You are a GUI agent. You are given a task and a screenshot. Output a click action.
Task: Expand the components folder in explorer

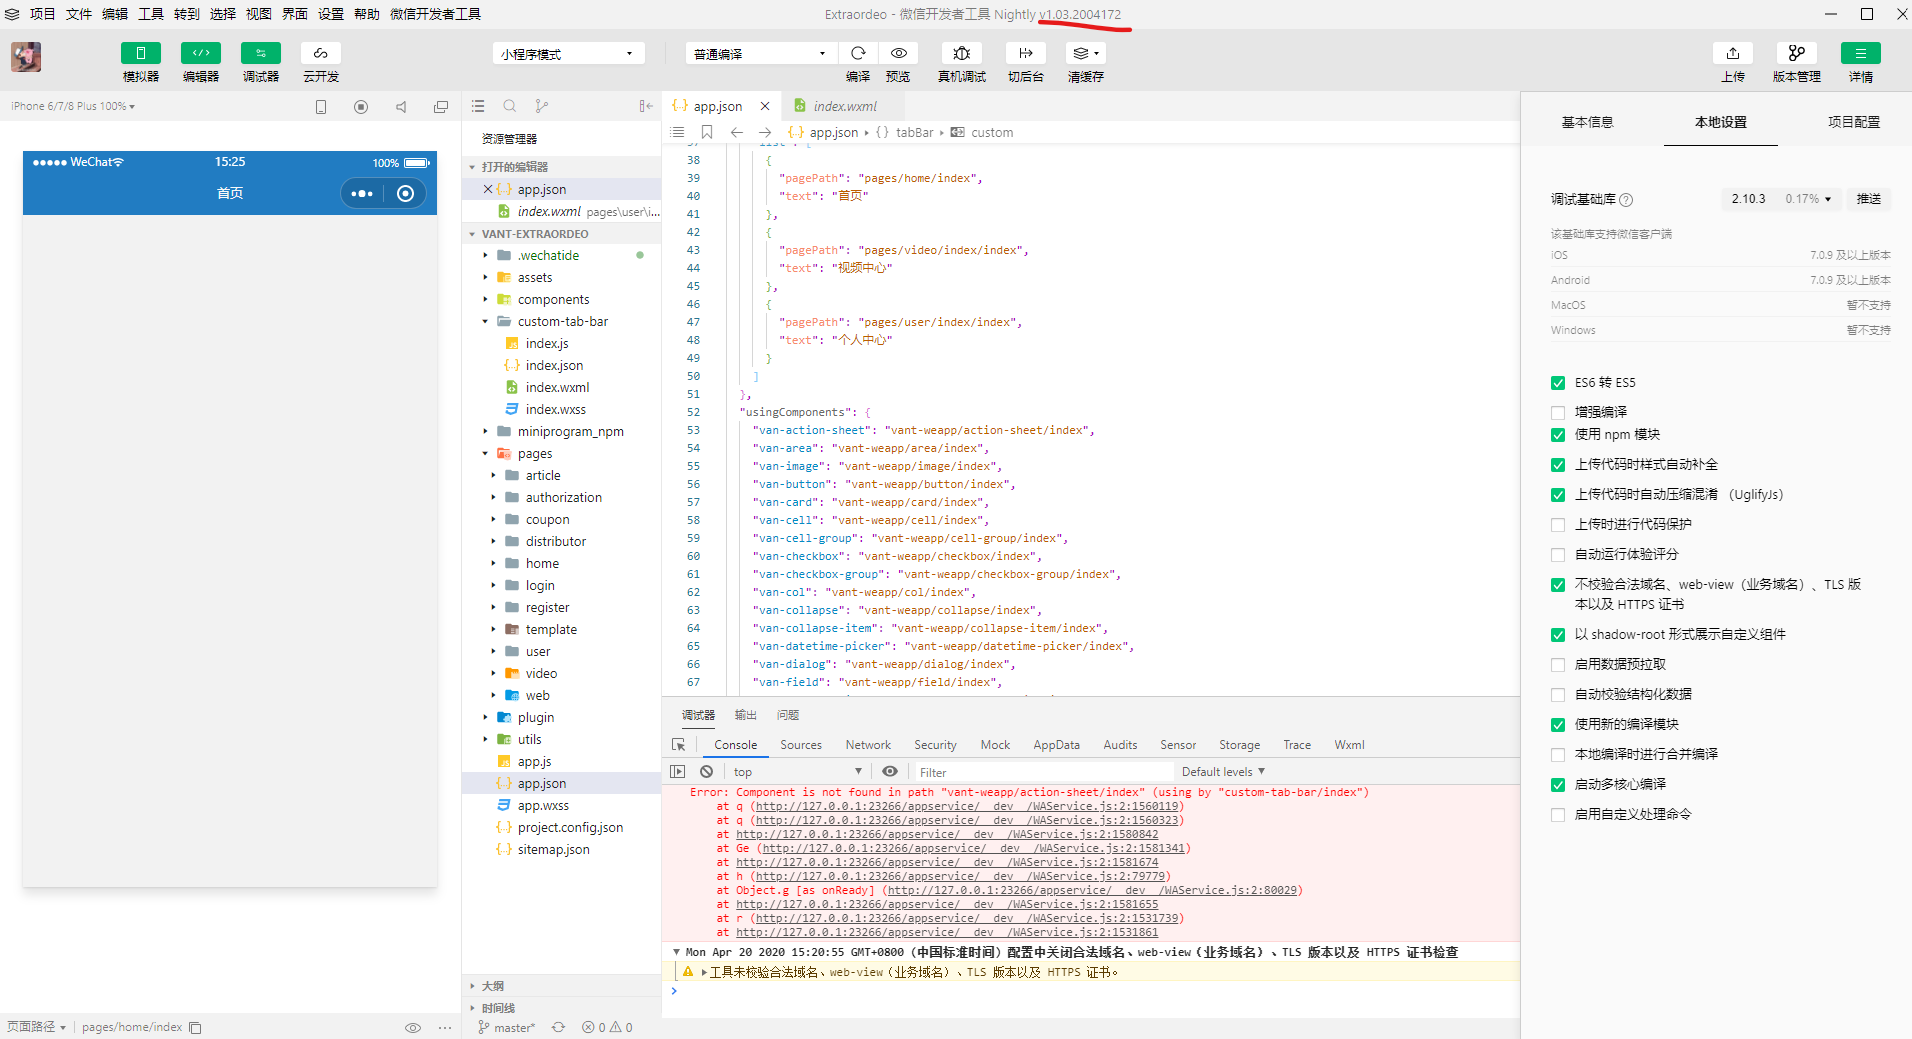562,300
